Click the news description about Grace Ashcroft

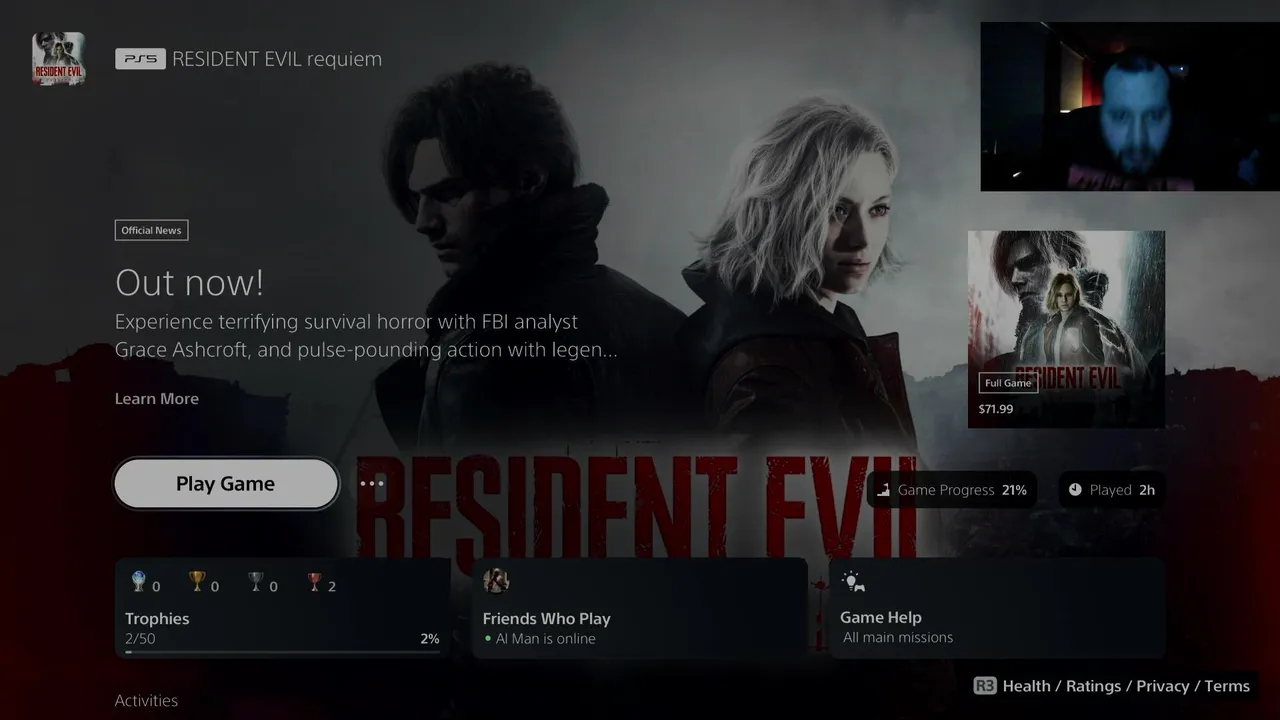pyautogui.click(x=366, y=336)
